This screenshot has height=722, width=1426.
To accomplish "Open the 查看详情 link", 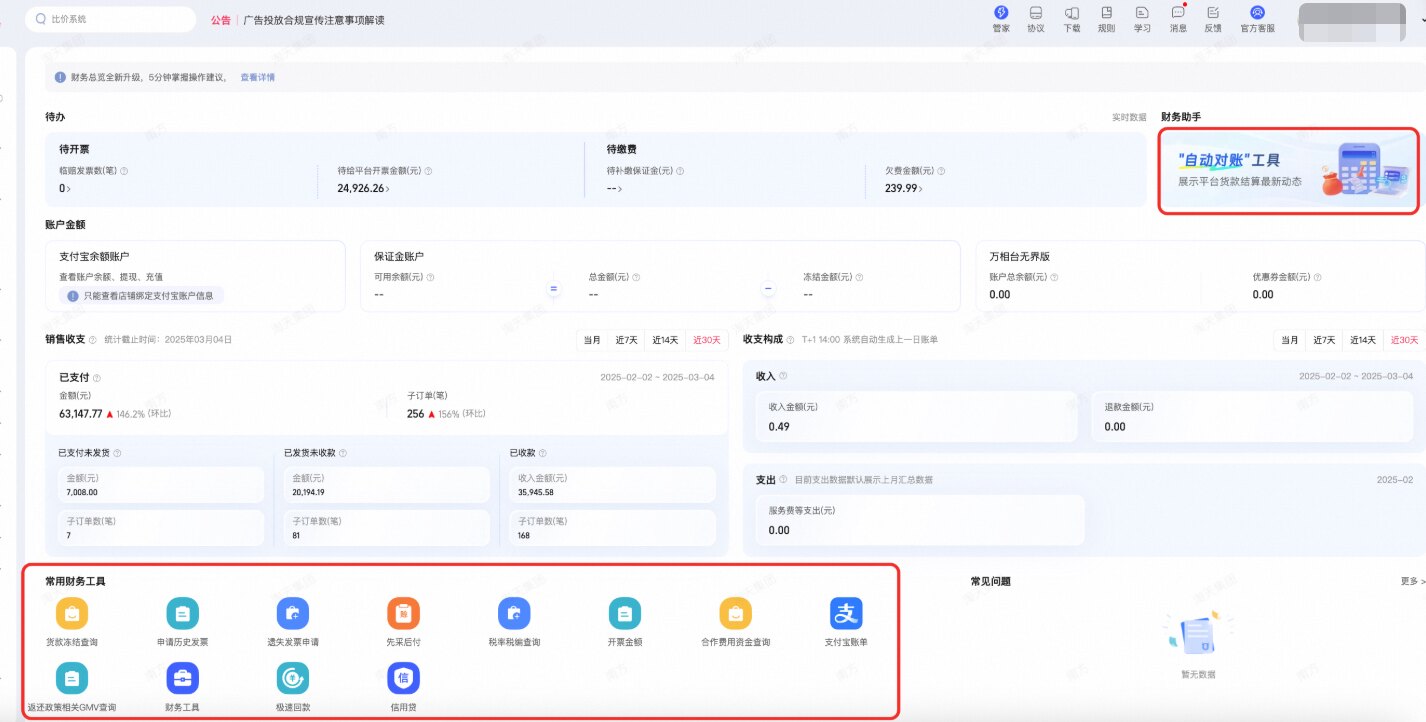I will (x=257, y=77).
